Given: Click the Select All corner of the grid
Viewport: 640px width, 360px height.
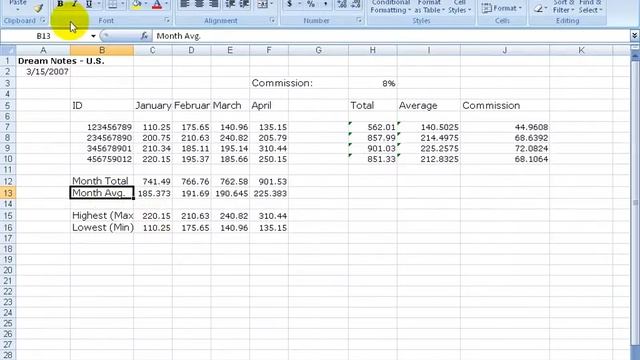Looking at the screenshot, I should [8, 50].
